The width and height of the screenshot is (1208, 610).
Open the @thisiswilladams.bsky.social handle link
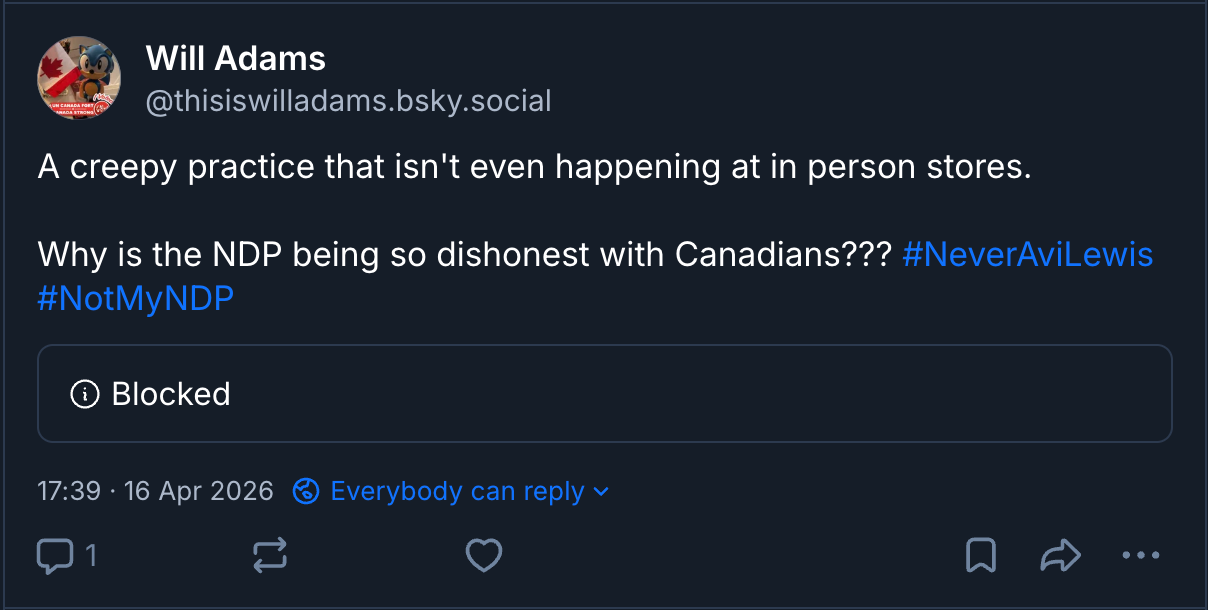tap(348, 101)
